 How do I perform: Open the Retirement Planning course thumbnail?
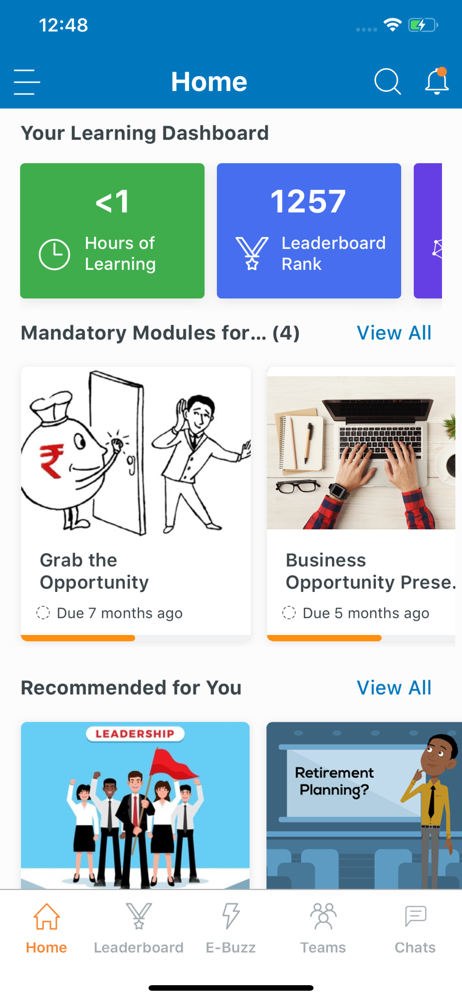point(364,805)
